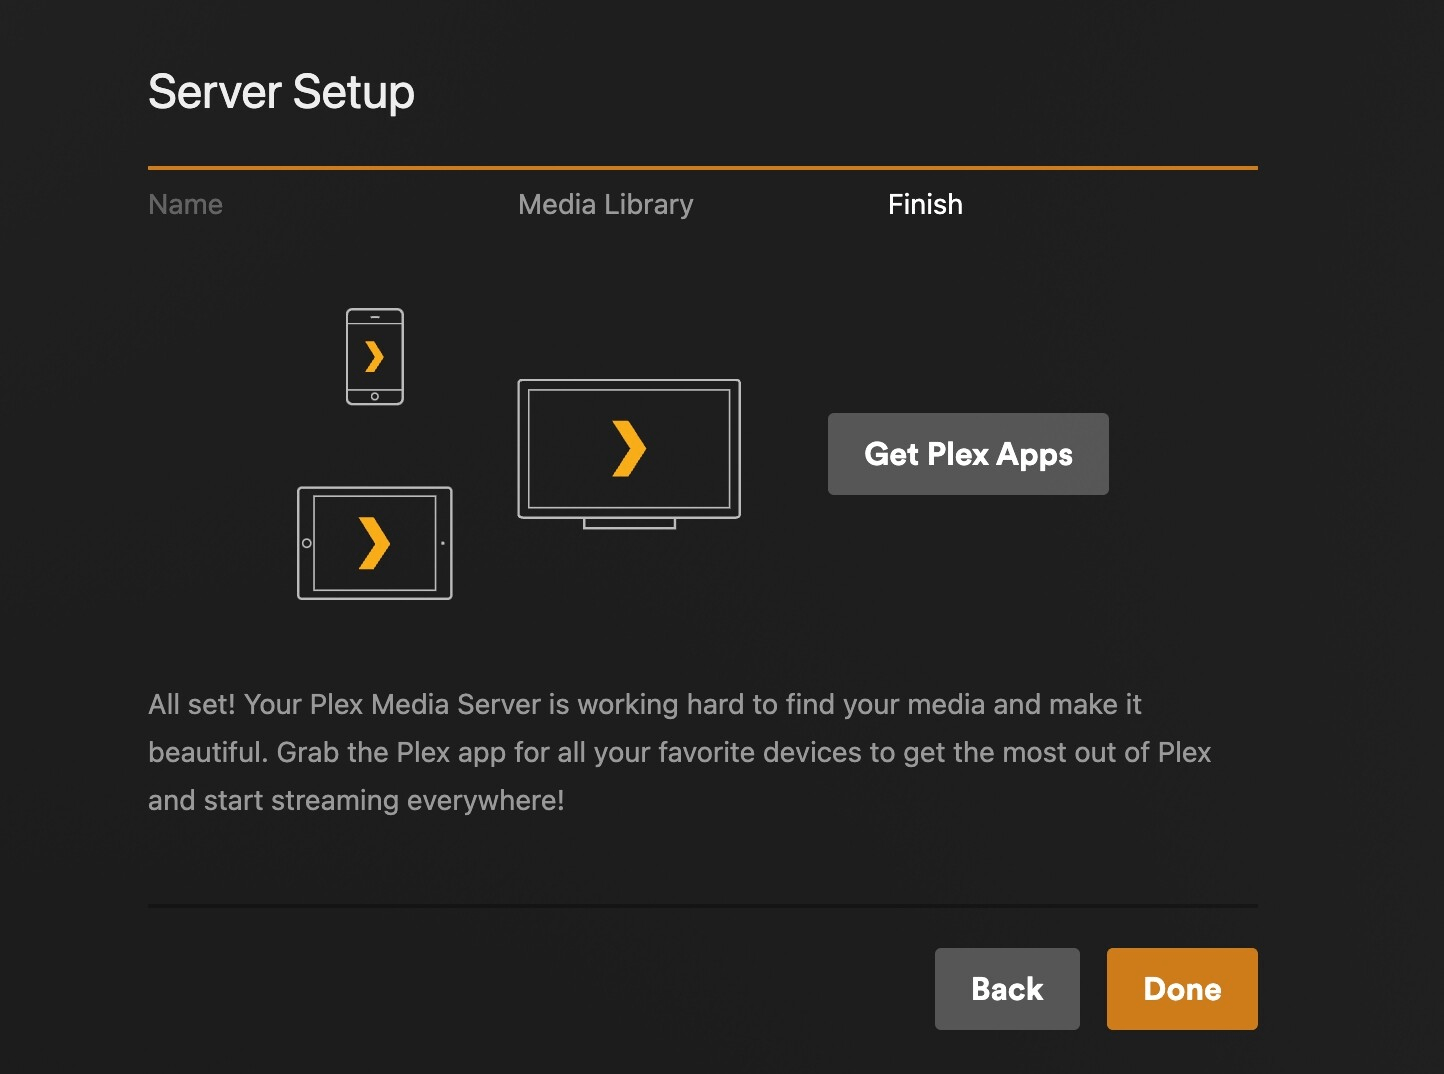The image size is (1444, 1074).
Task: Switch to the Media Library step
Action: point(606,204)
